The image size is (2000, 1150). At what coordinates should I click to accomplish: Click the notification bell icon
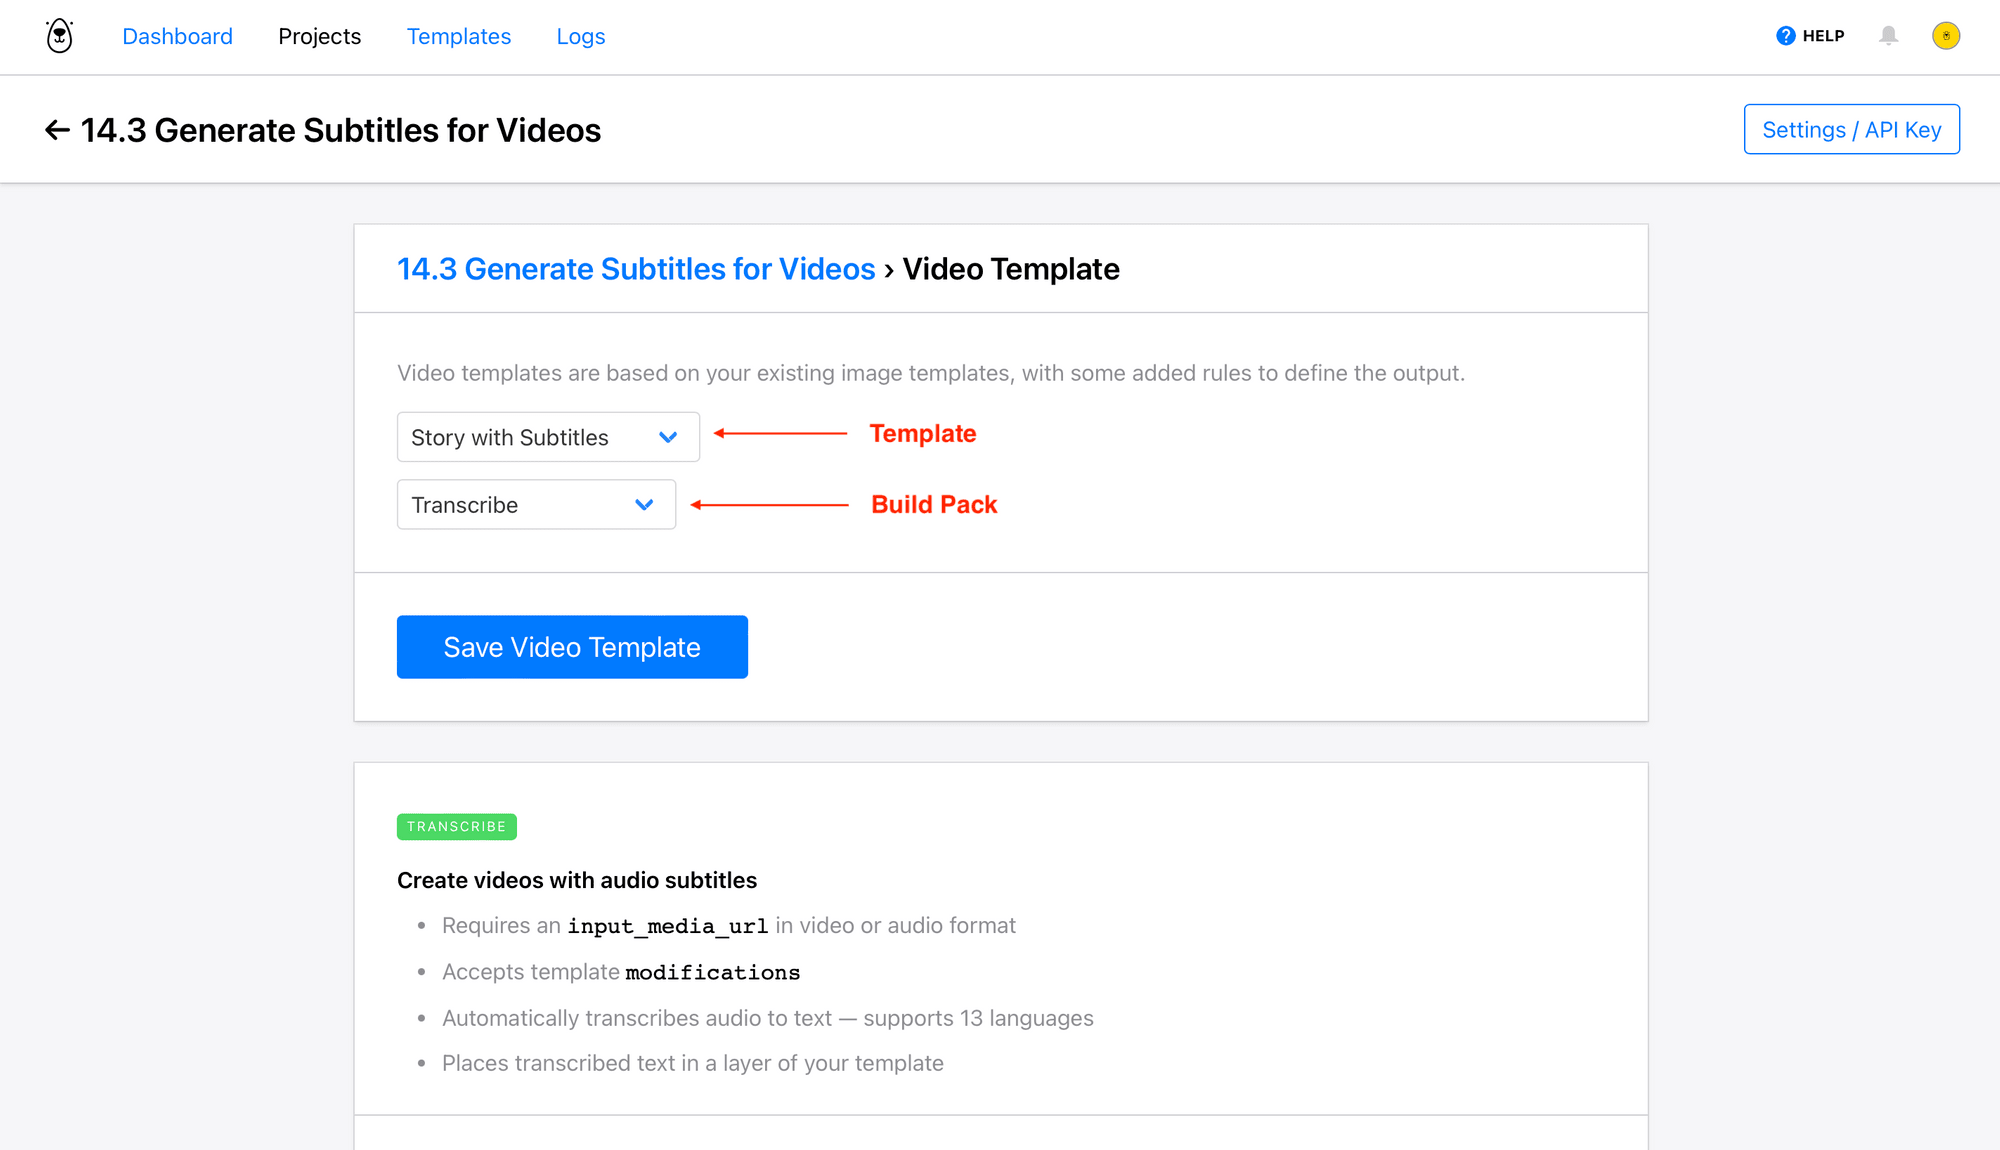point(1889,36)
